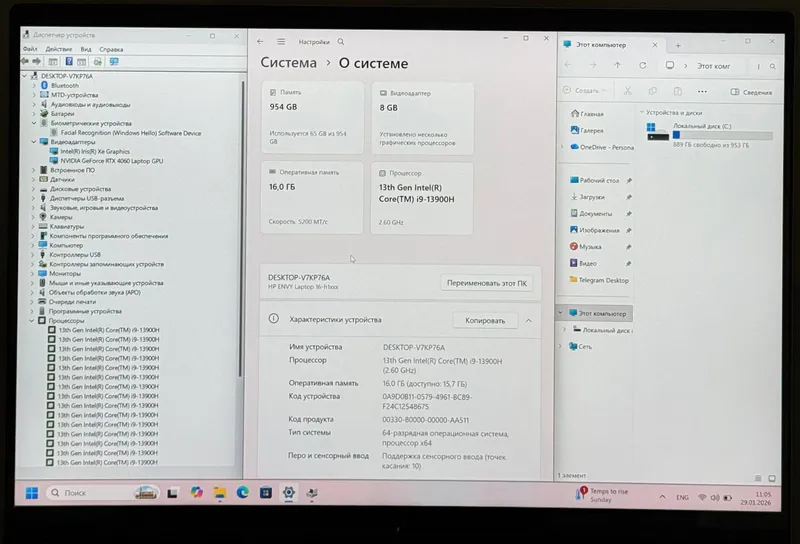Click the Сведения details pane button
This screenshot has width=800, height=544.
[x=751, y=92]
